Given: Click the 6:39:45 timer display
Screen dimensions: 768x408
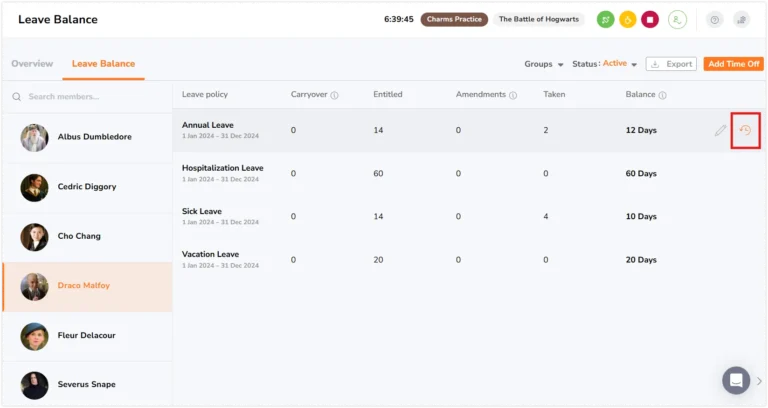Looking at the screenshot, I should click(x=399, y=20).
